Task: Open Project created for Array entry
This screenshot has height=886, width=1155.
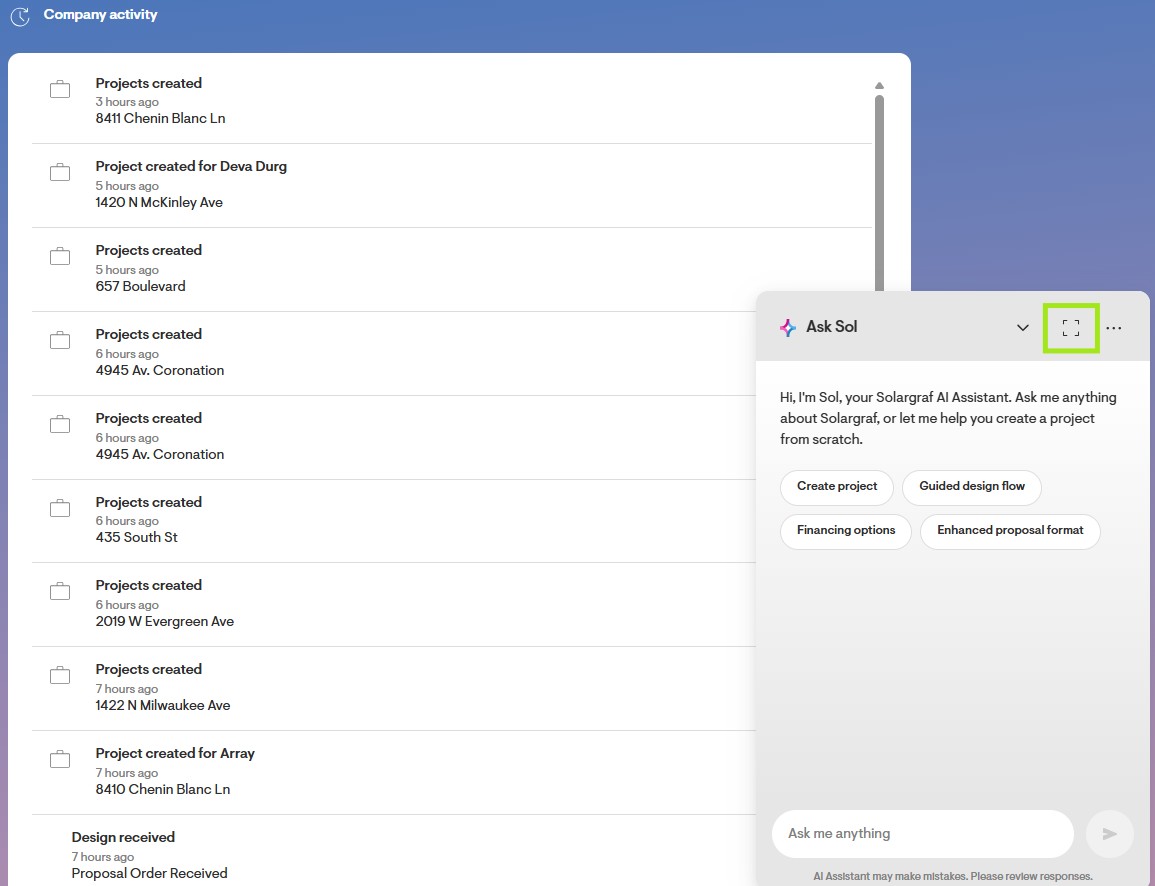Action: click(394, 773)
